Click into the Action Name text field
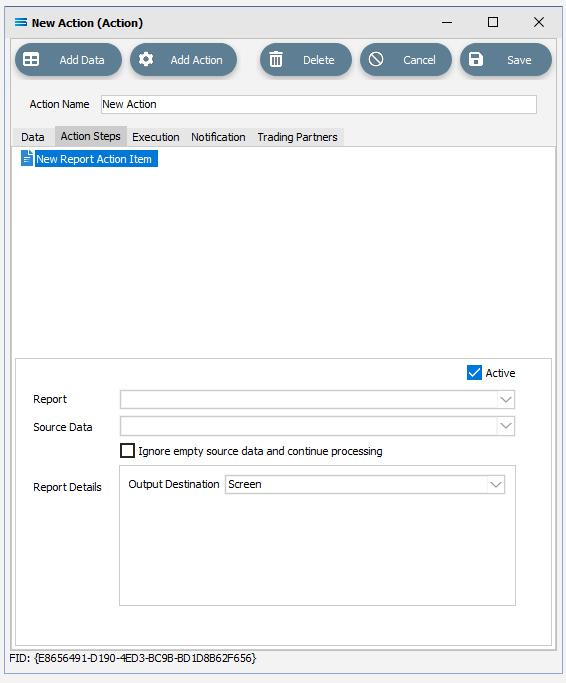Image resolution: width=566 pixels, height=683 pixels. 319,105
